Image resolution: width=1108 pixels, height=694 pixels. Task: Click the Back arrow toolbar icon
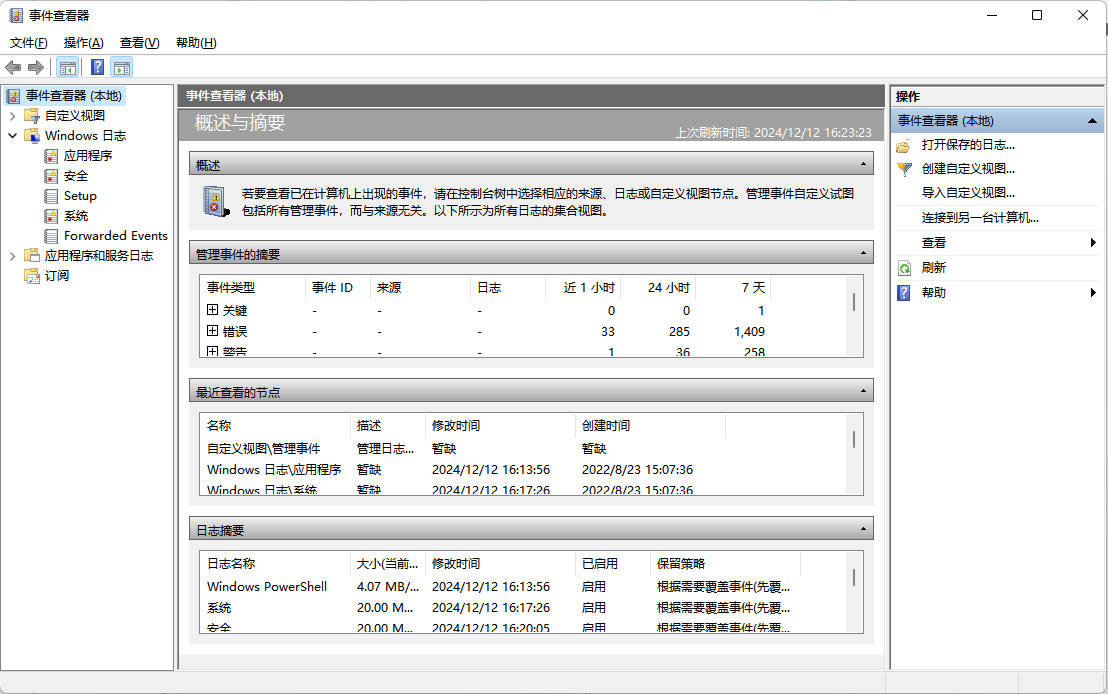point(13,68)
